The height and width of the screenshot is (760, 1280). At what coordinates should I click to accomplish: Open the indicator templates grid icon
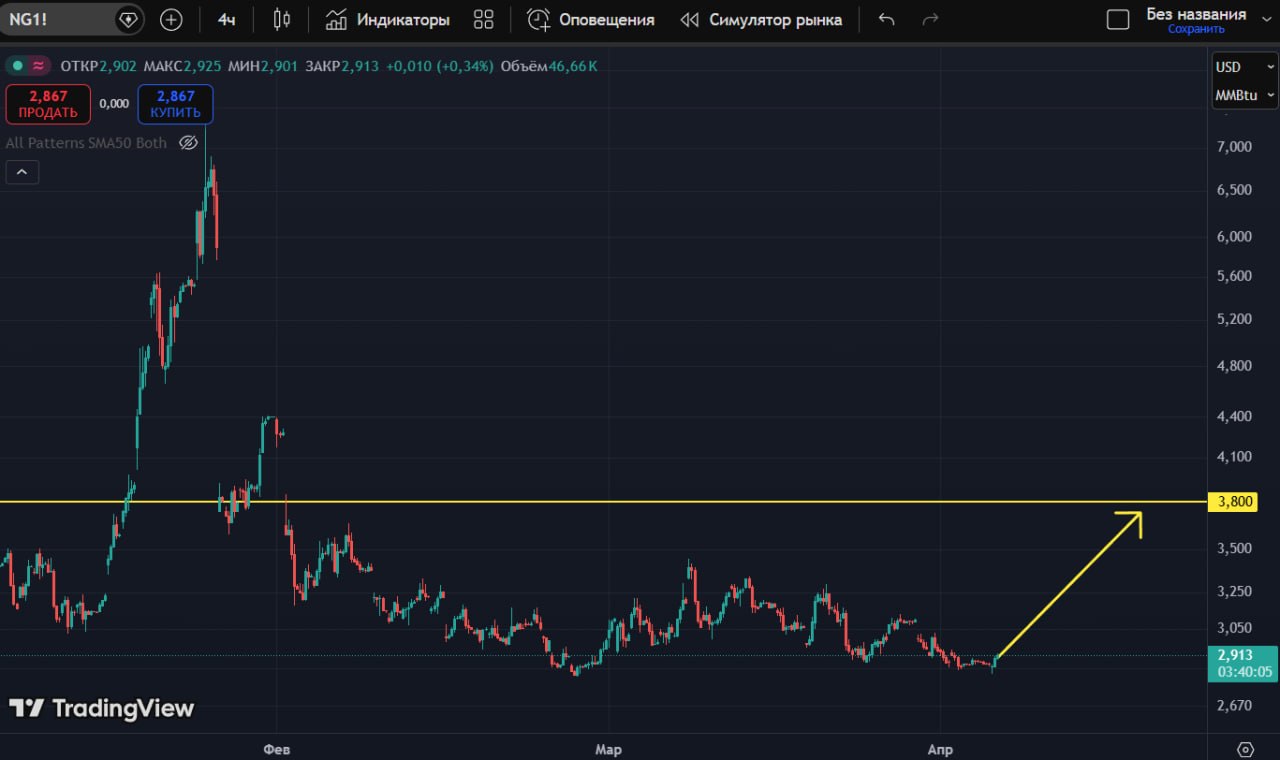[x=484, y=19]
